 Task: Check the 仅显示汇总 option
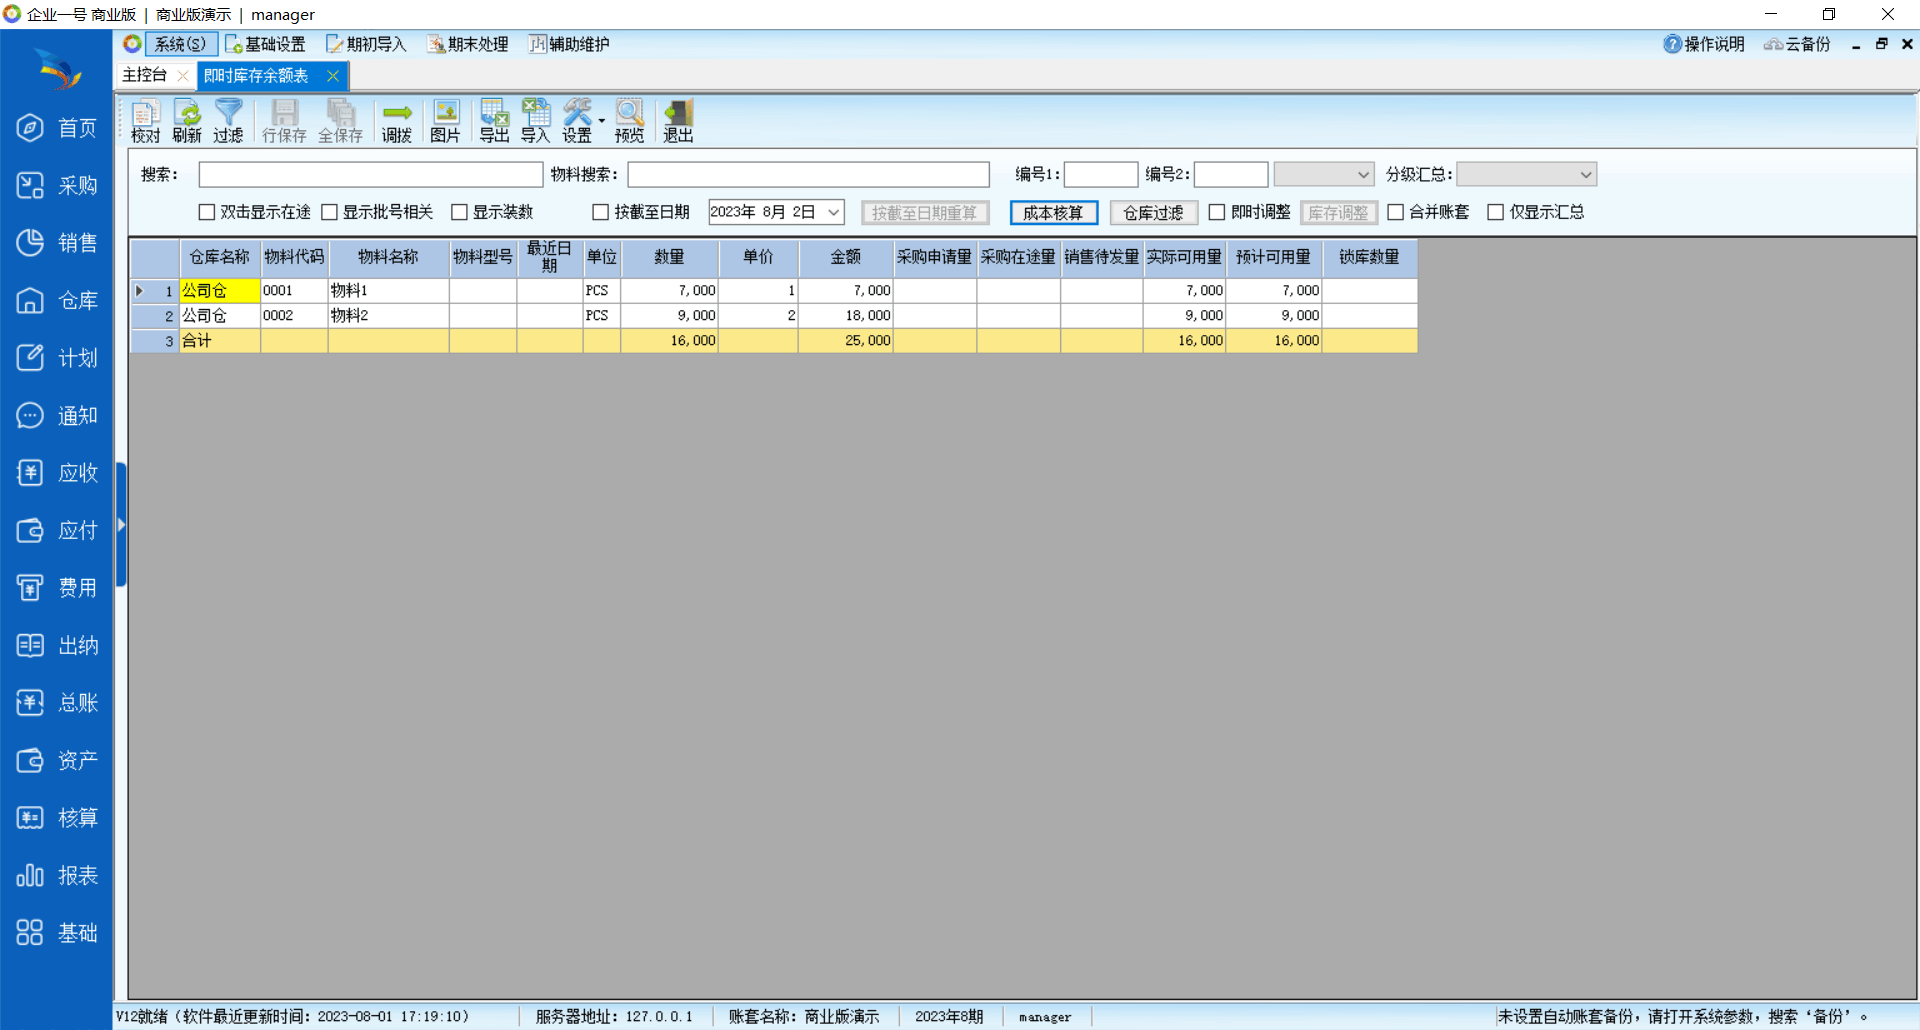[x=1496, y=212]
